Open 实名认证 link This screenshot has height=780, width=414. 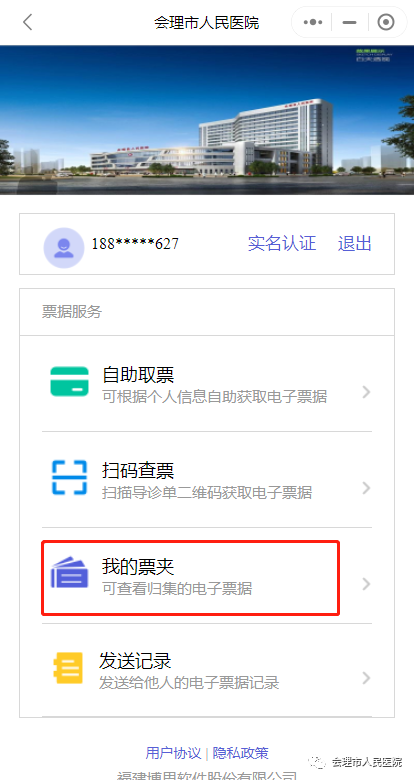click(x=282, y=244)
